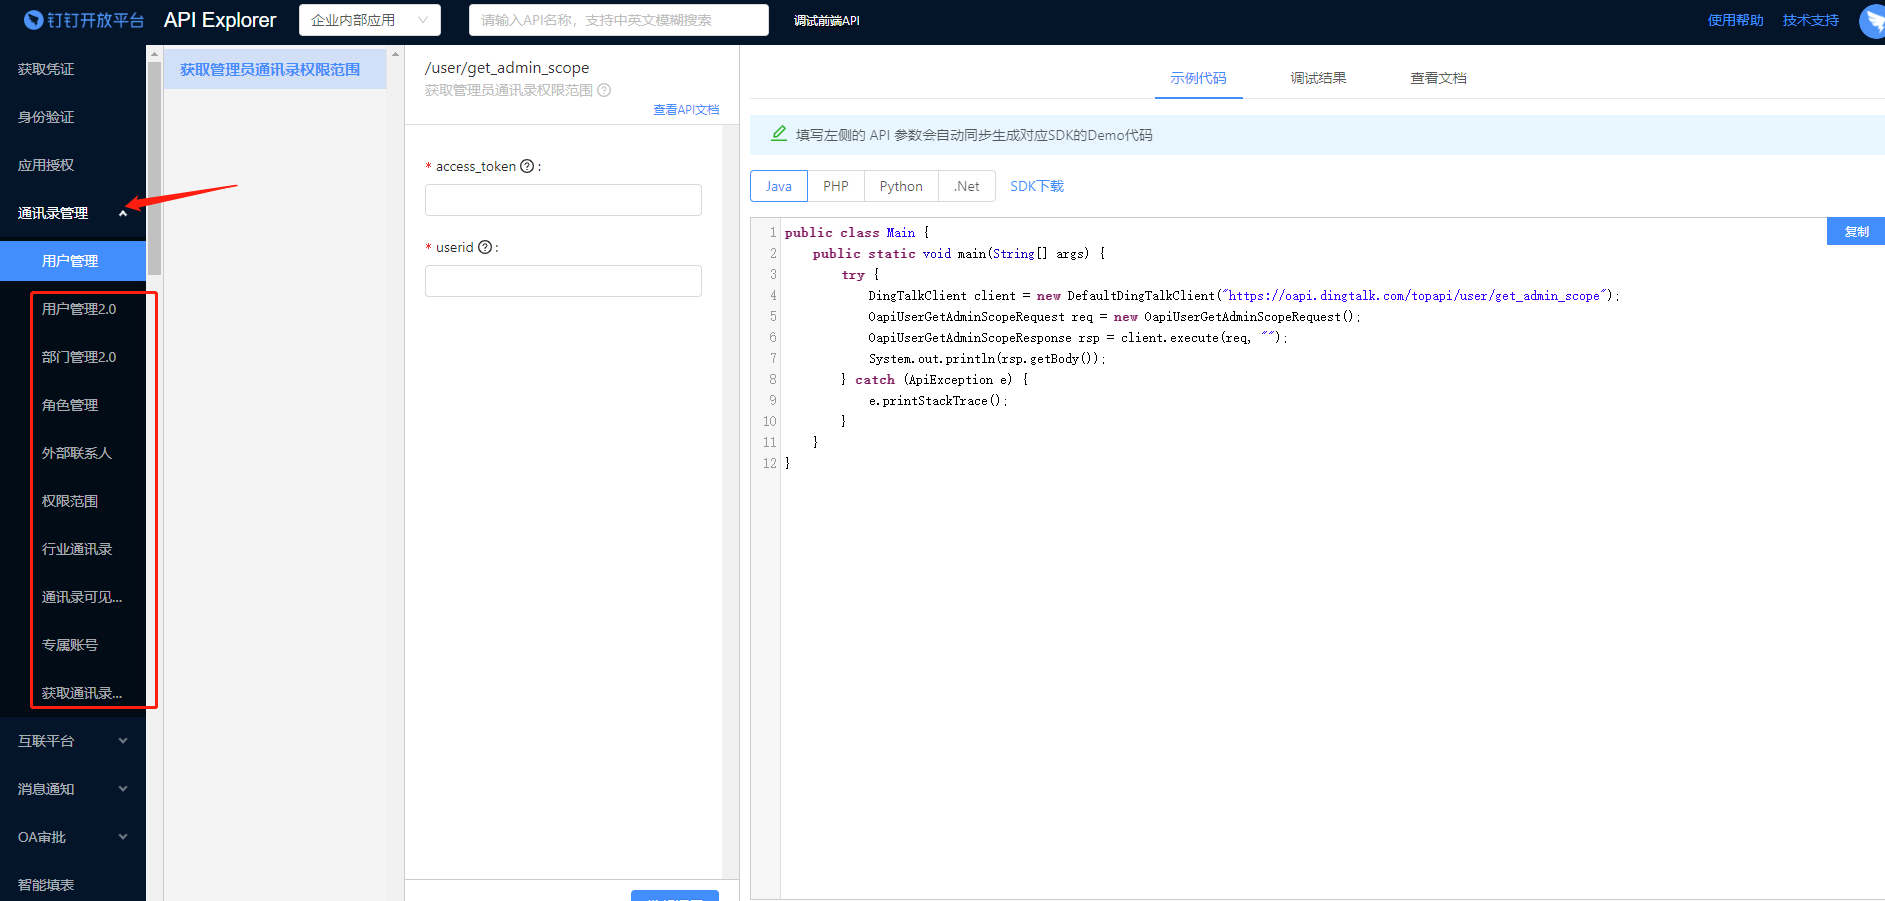Select 外部联系人 submenu item

tap(77, 453)
